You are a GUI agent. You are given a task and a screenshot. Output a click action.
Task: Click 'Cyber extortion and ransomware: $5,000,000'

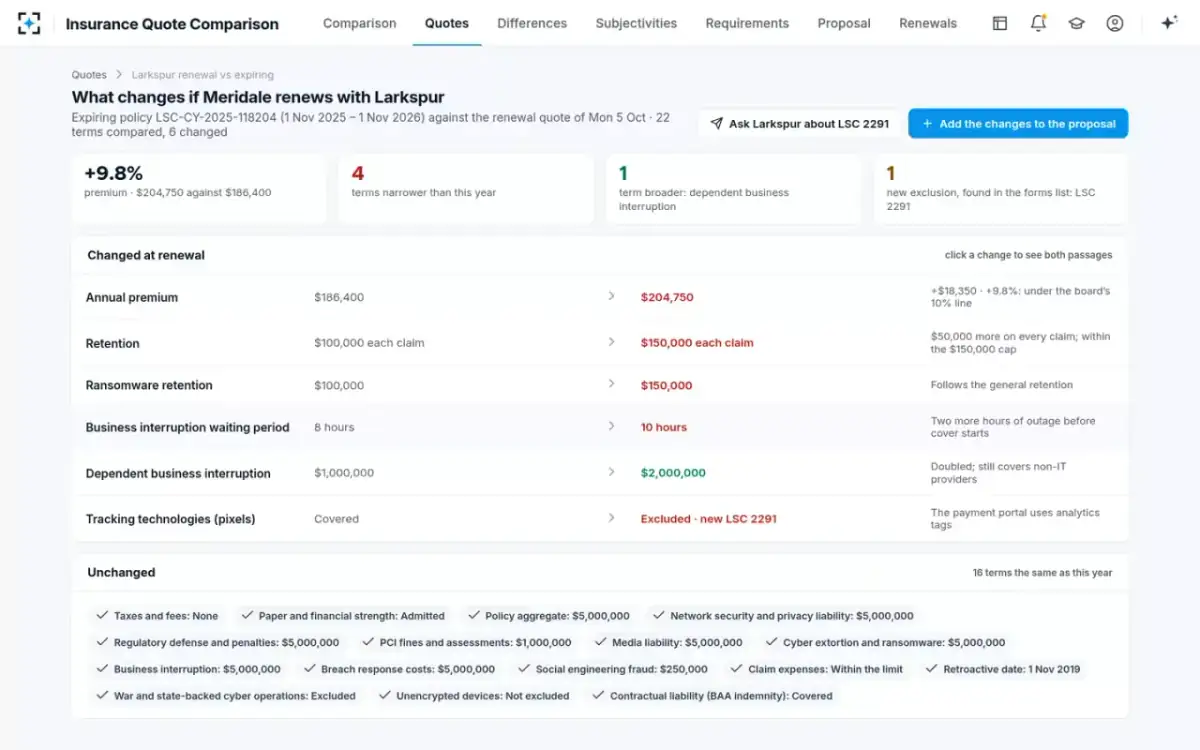coord(885,643)
